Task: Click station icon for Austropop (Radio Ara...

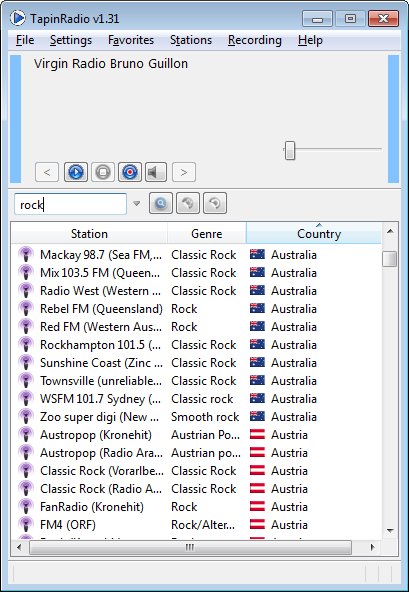Action: point(26,453)
